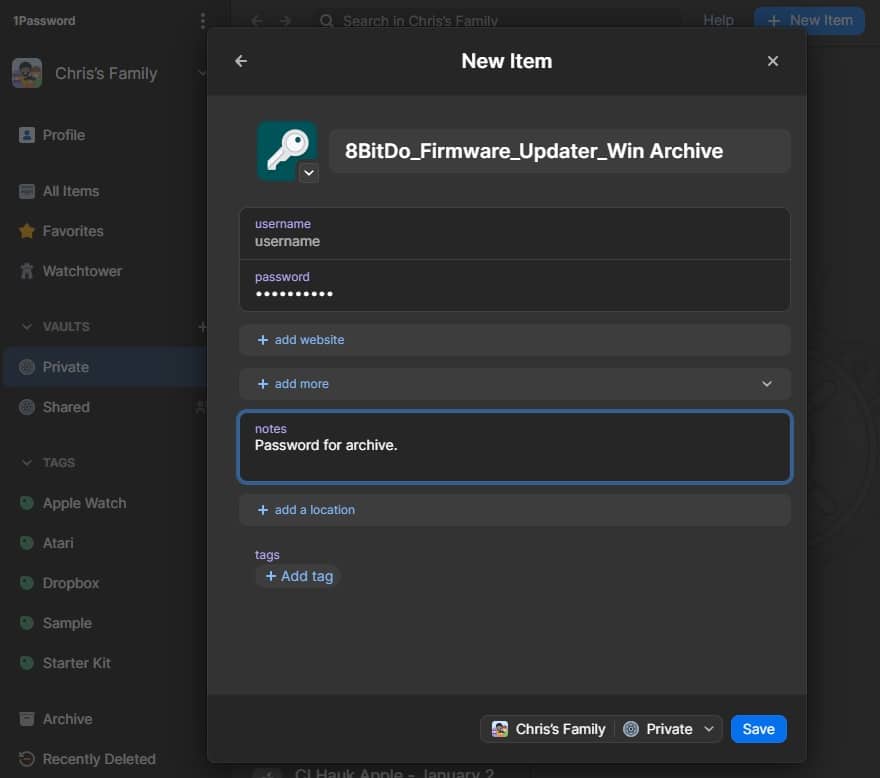The image size is (880, 778).
Task: Click the search magnifier icon
Action: [326, 21]
